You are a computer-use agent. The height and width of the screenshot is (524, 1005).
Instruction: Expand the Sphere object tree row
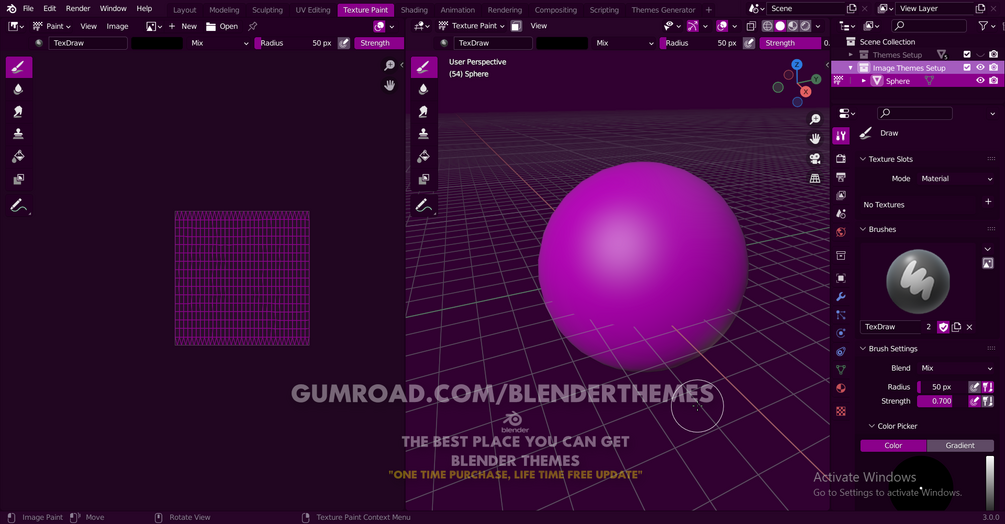point(863,81)
